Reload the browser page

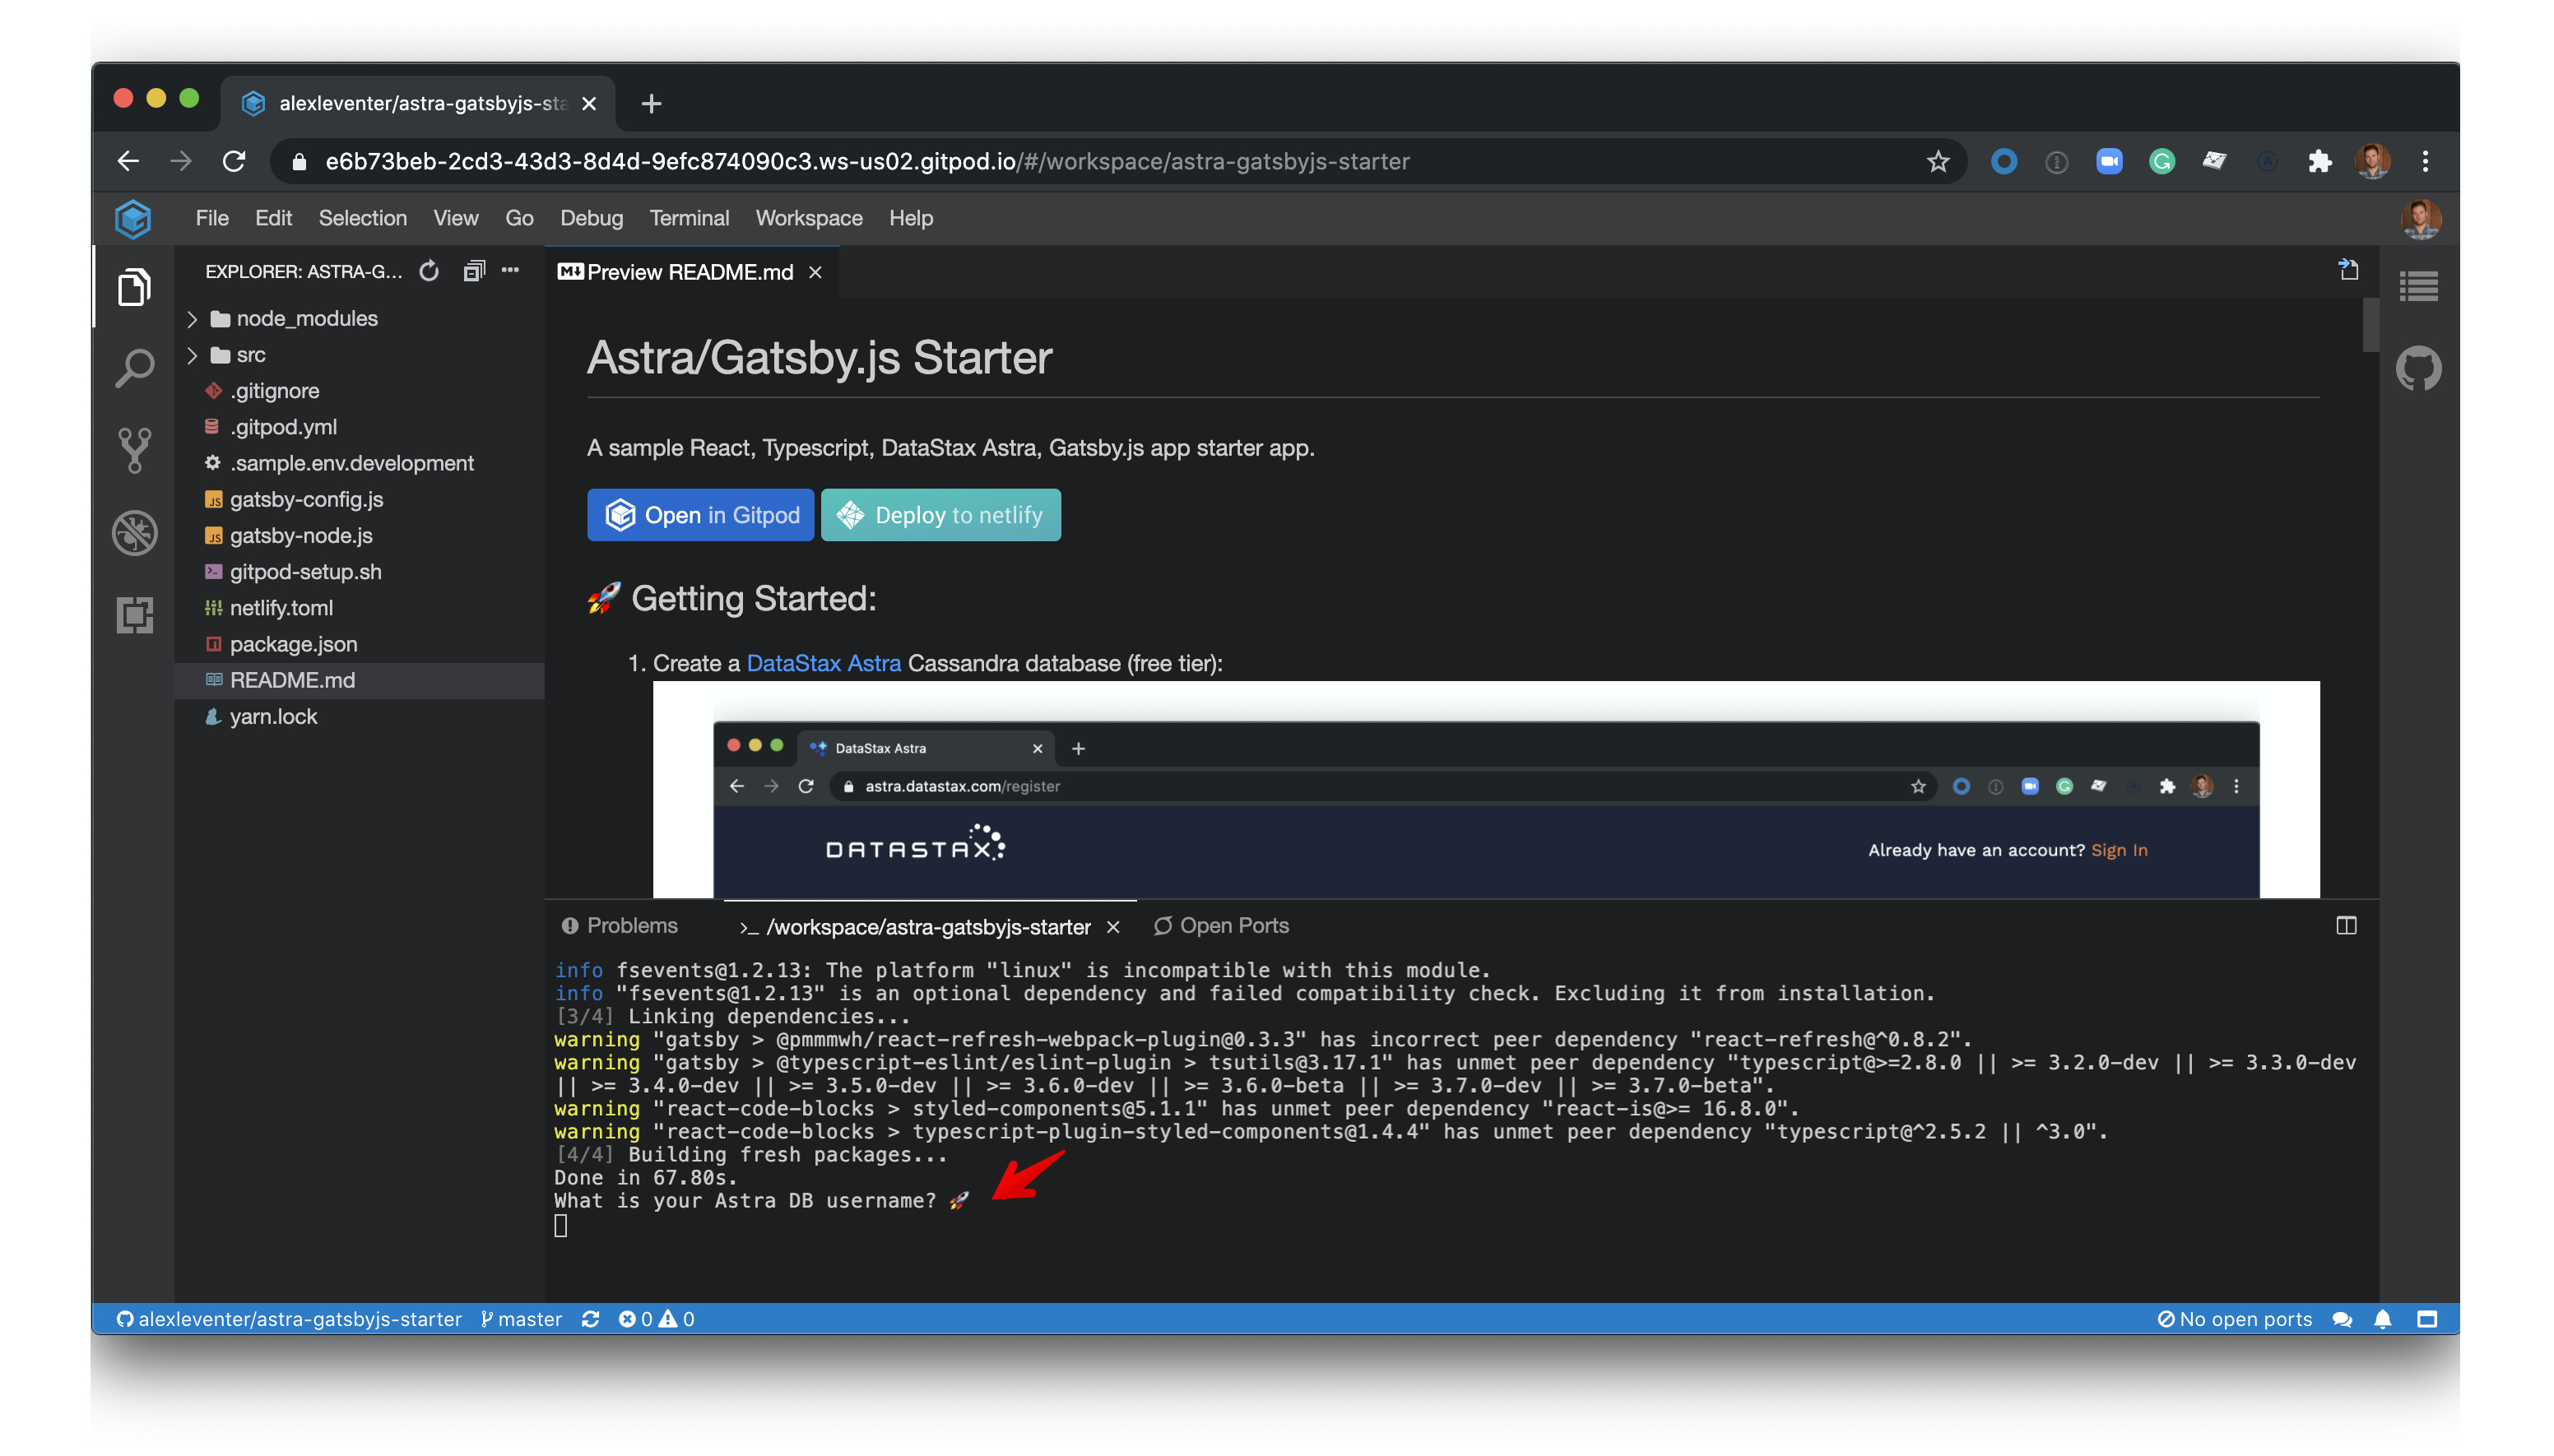(234, 161)
